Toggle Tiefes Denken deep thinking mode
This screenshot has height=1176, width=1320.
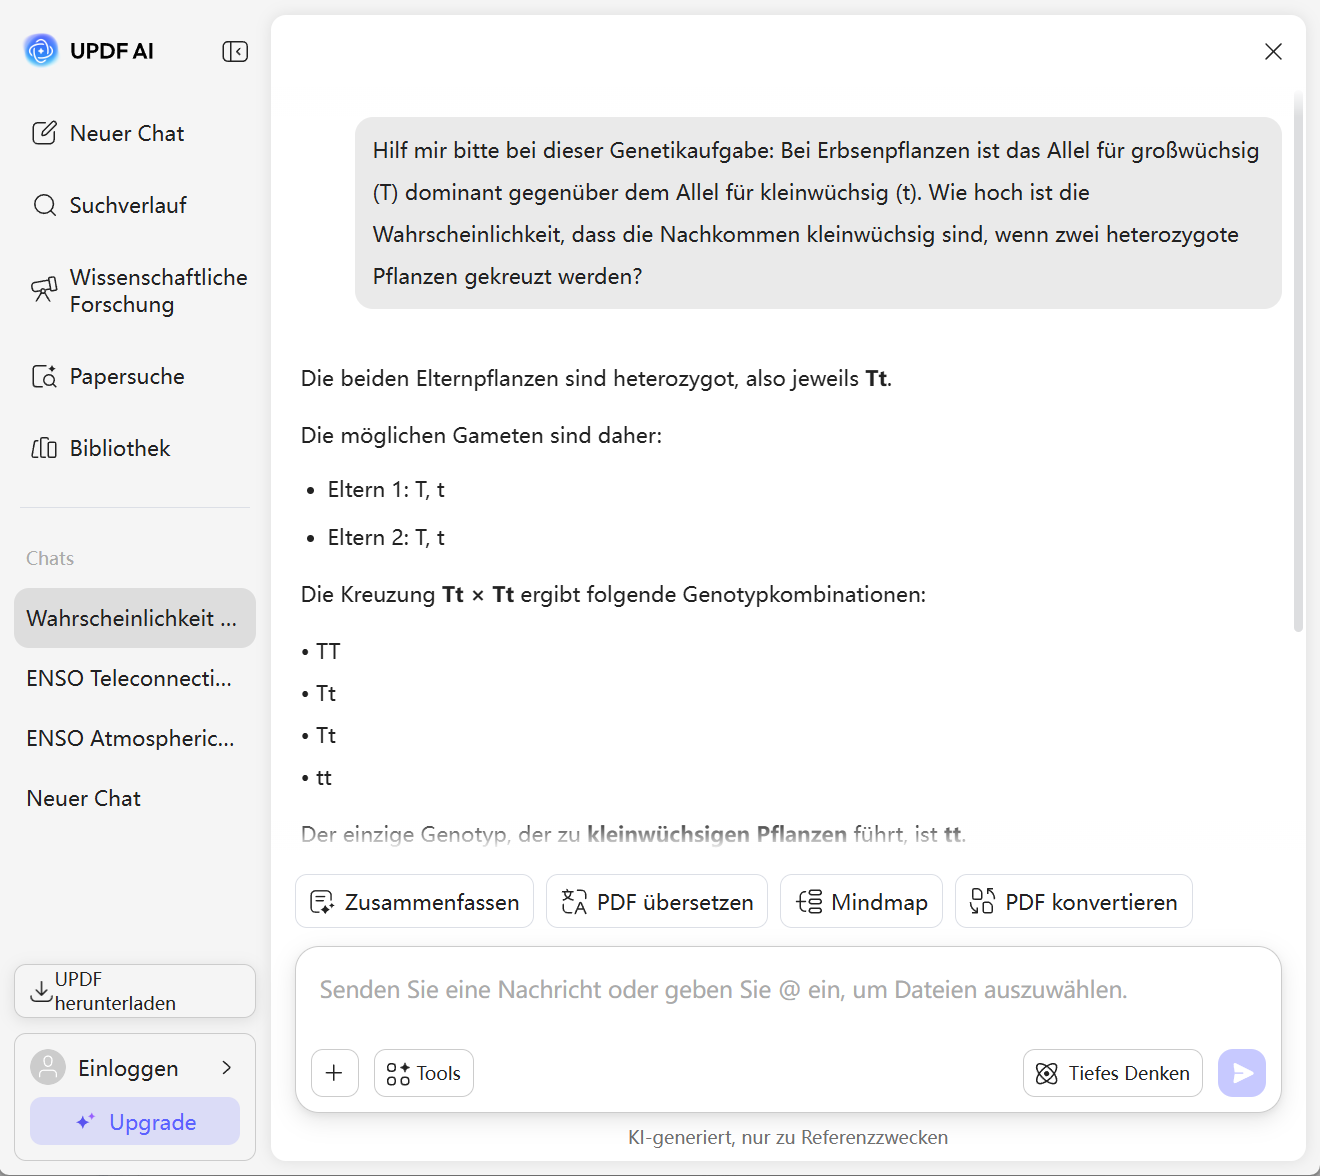coord(1113,1073)
